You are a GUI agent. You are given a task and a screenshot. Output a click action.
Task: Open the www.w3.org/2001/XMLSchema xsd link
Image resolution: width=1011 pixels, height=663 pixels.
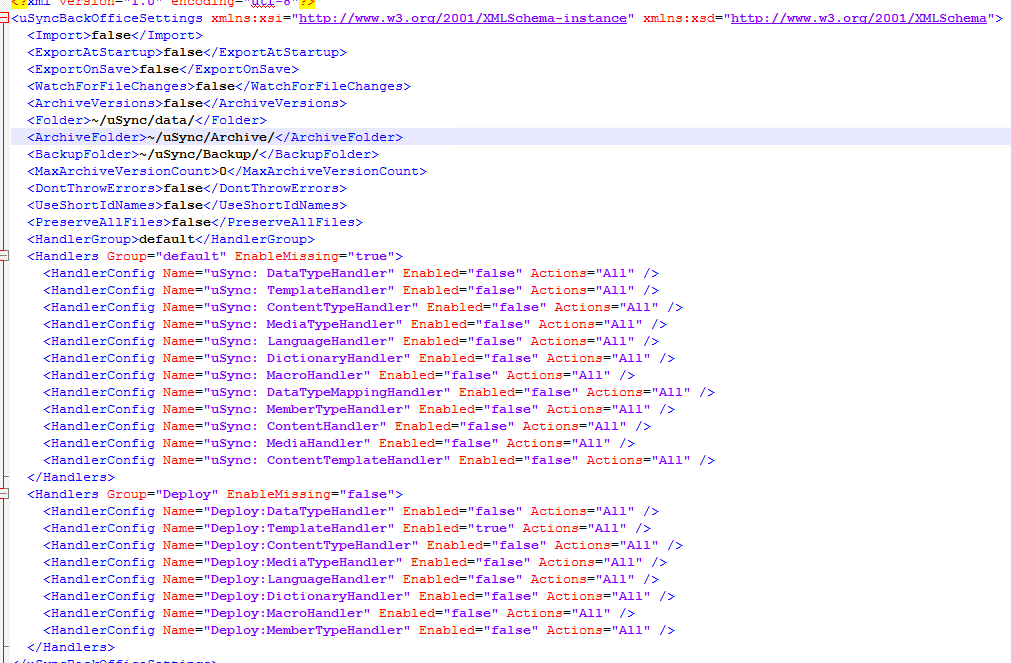[859, 18]
